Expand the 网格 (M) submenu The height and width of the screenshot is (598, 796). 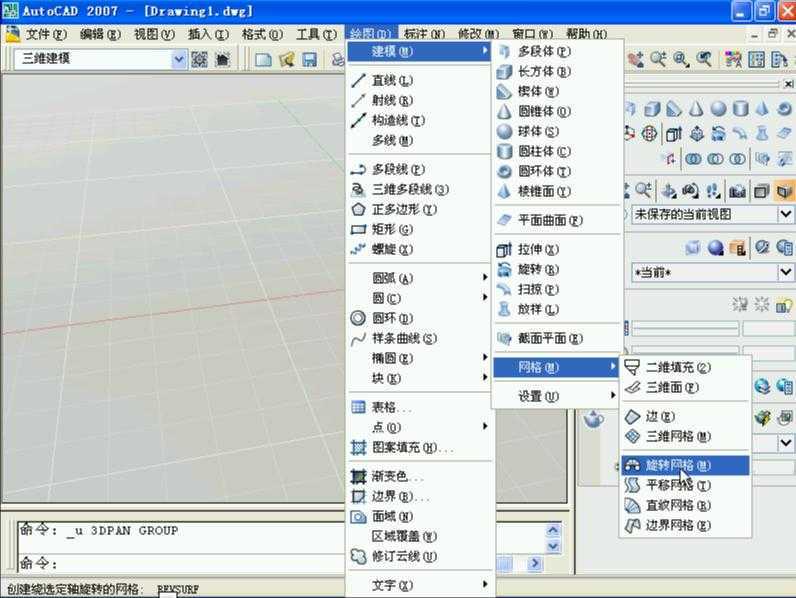tap(556, 367)
